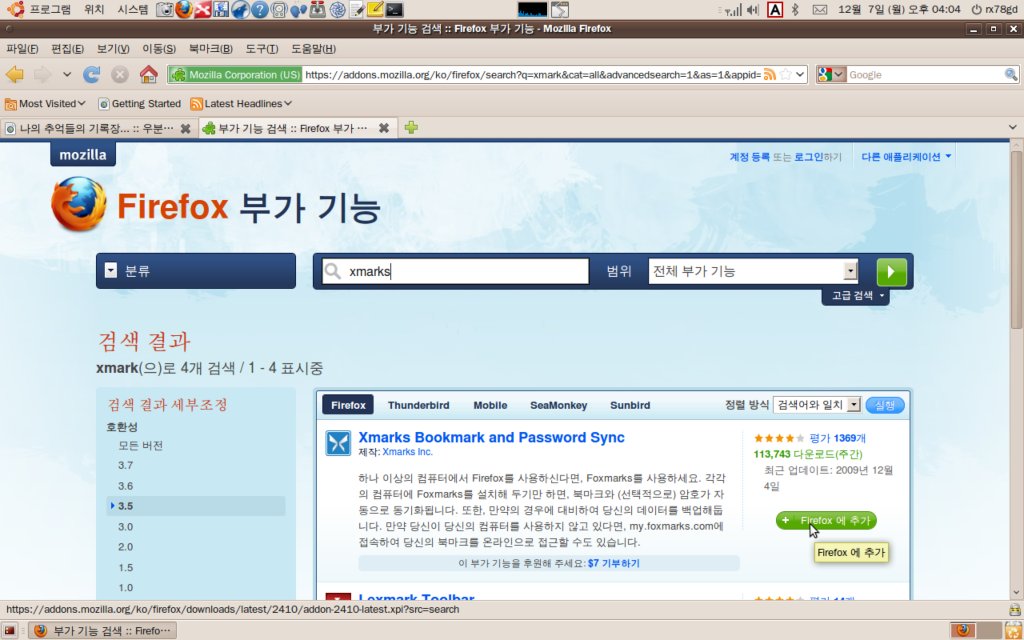The image size is (1024, 640).
Task: Click the Firefox logo on the page
Action: click(x=79, y=204)
